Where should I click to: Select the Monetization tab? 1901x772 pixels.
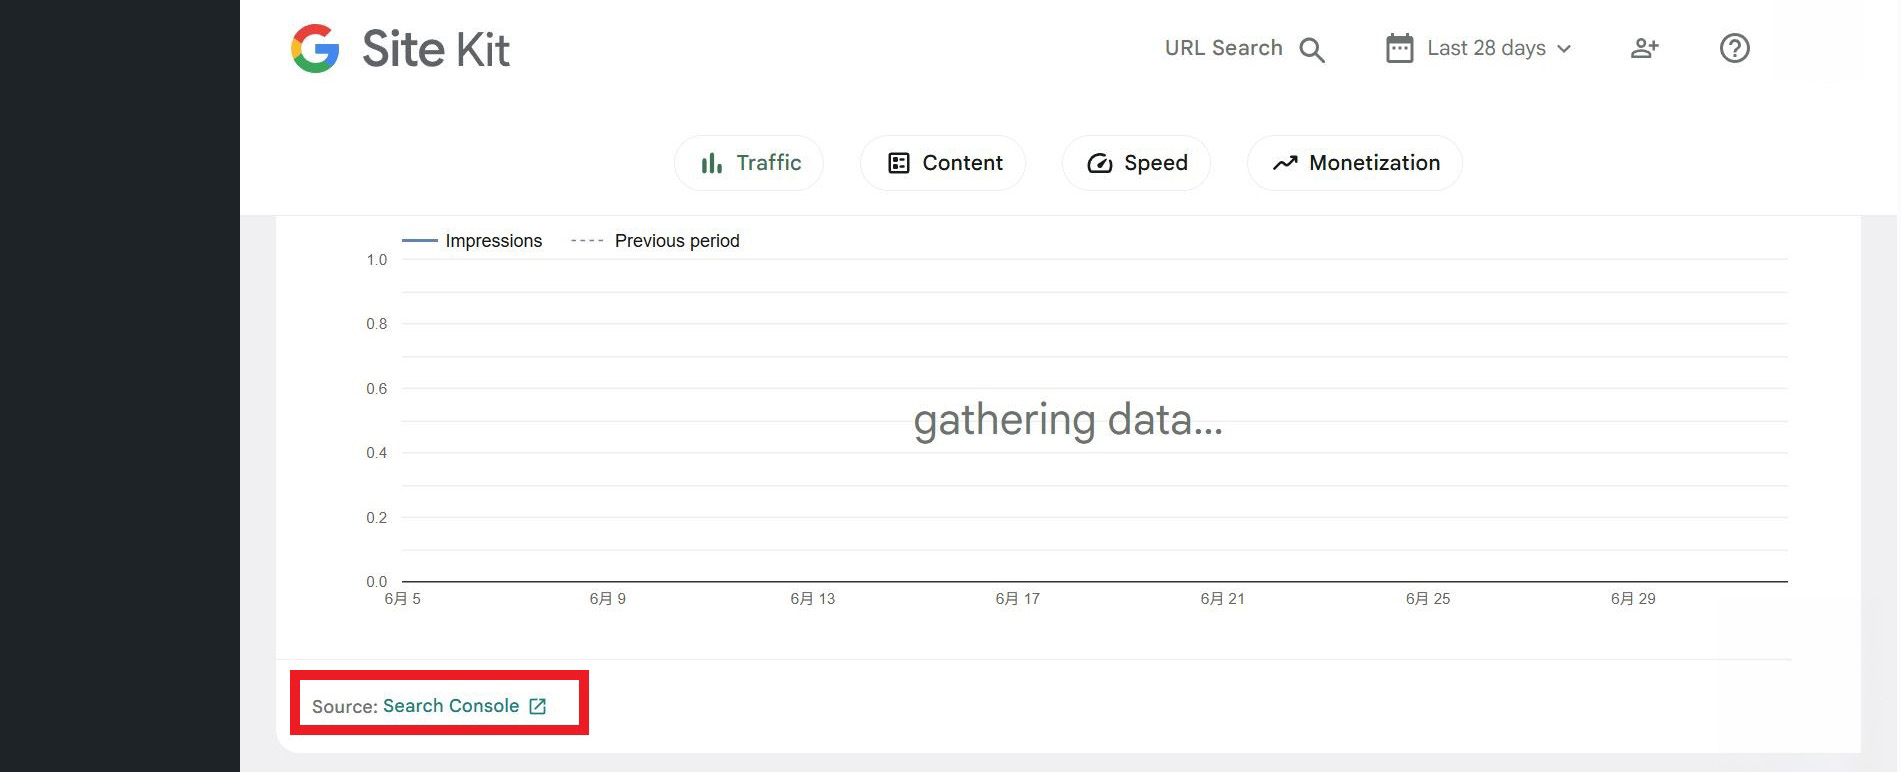[x=1355, y=163]
